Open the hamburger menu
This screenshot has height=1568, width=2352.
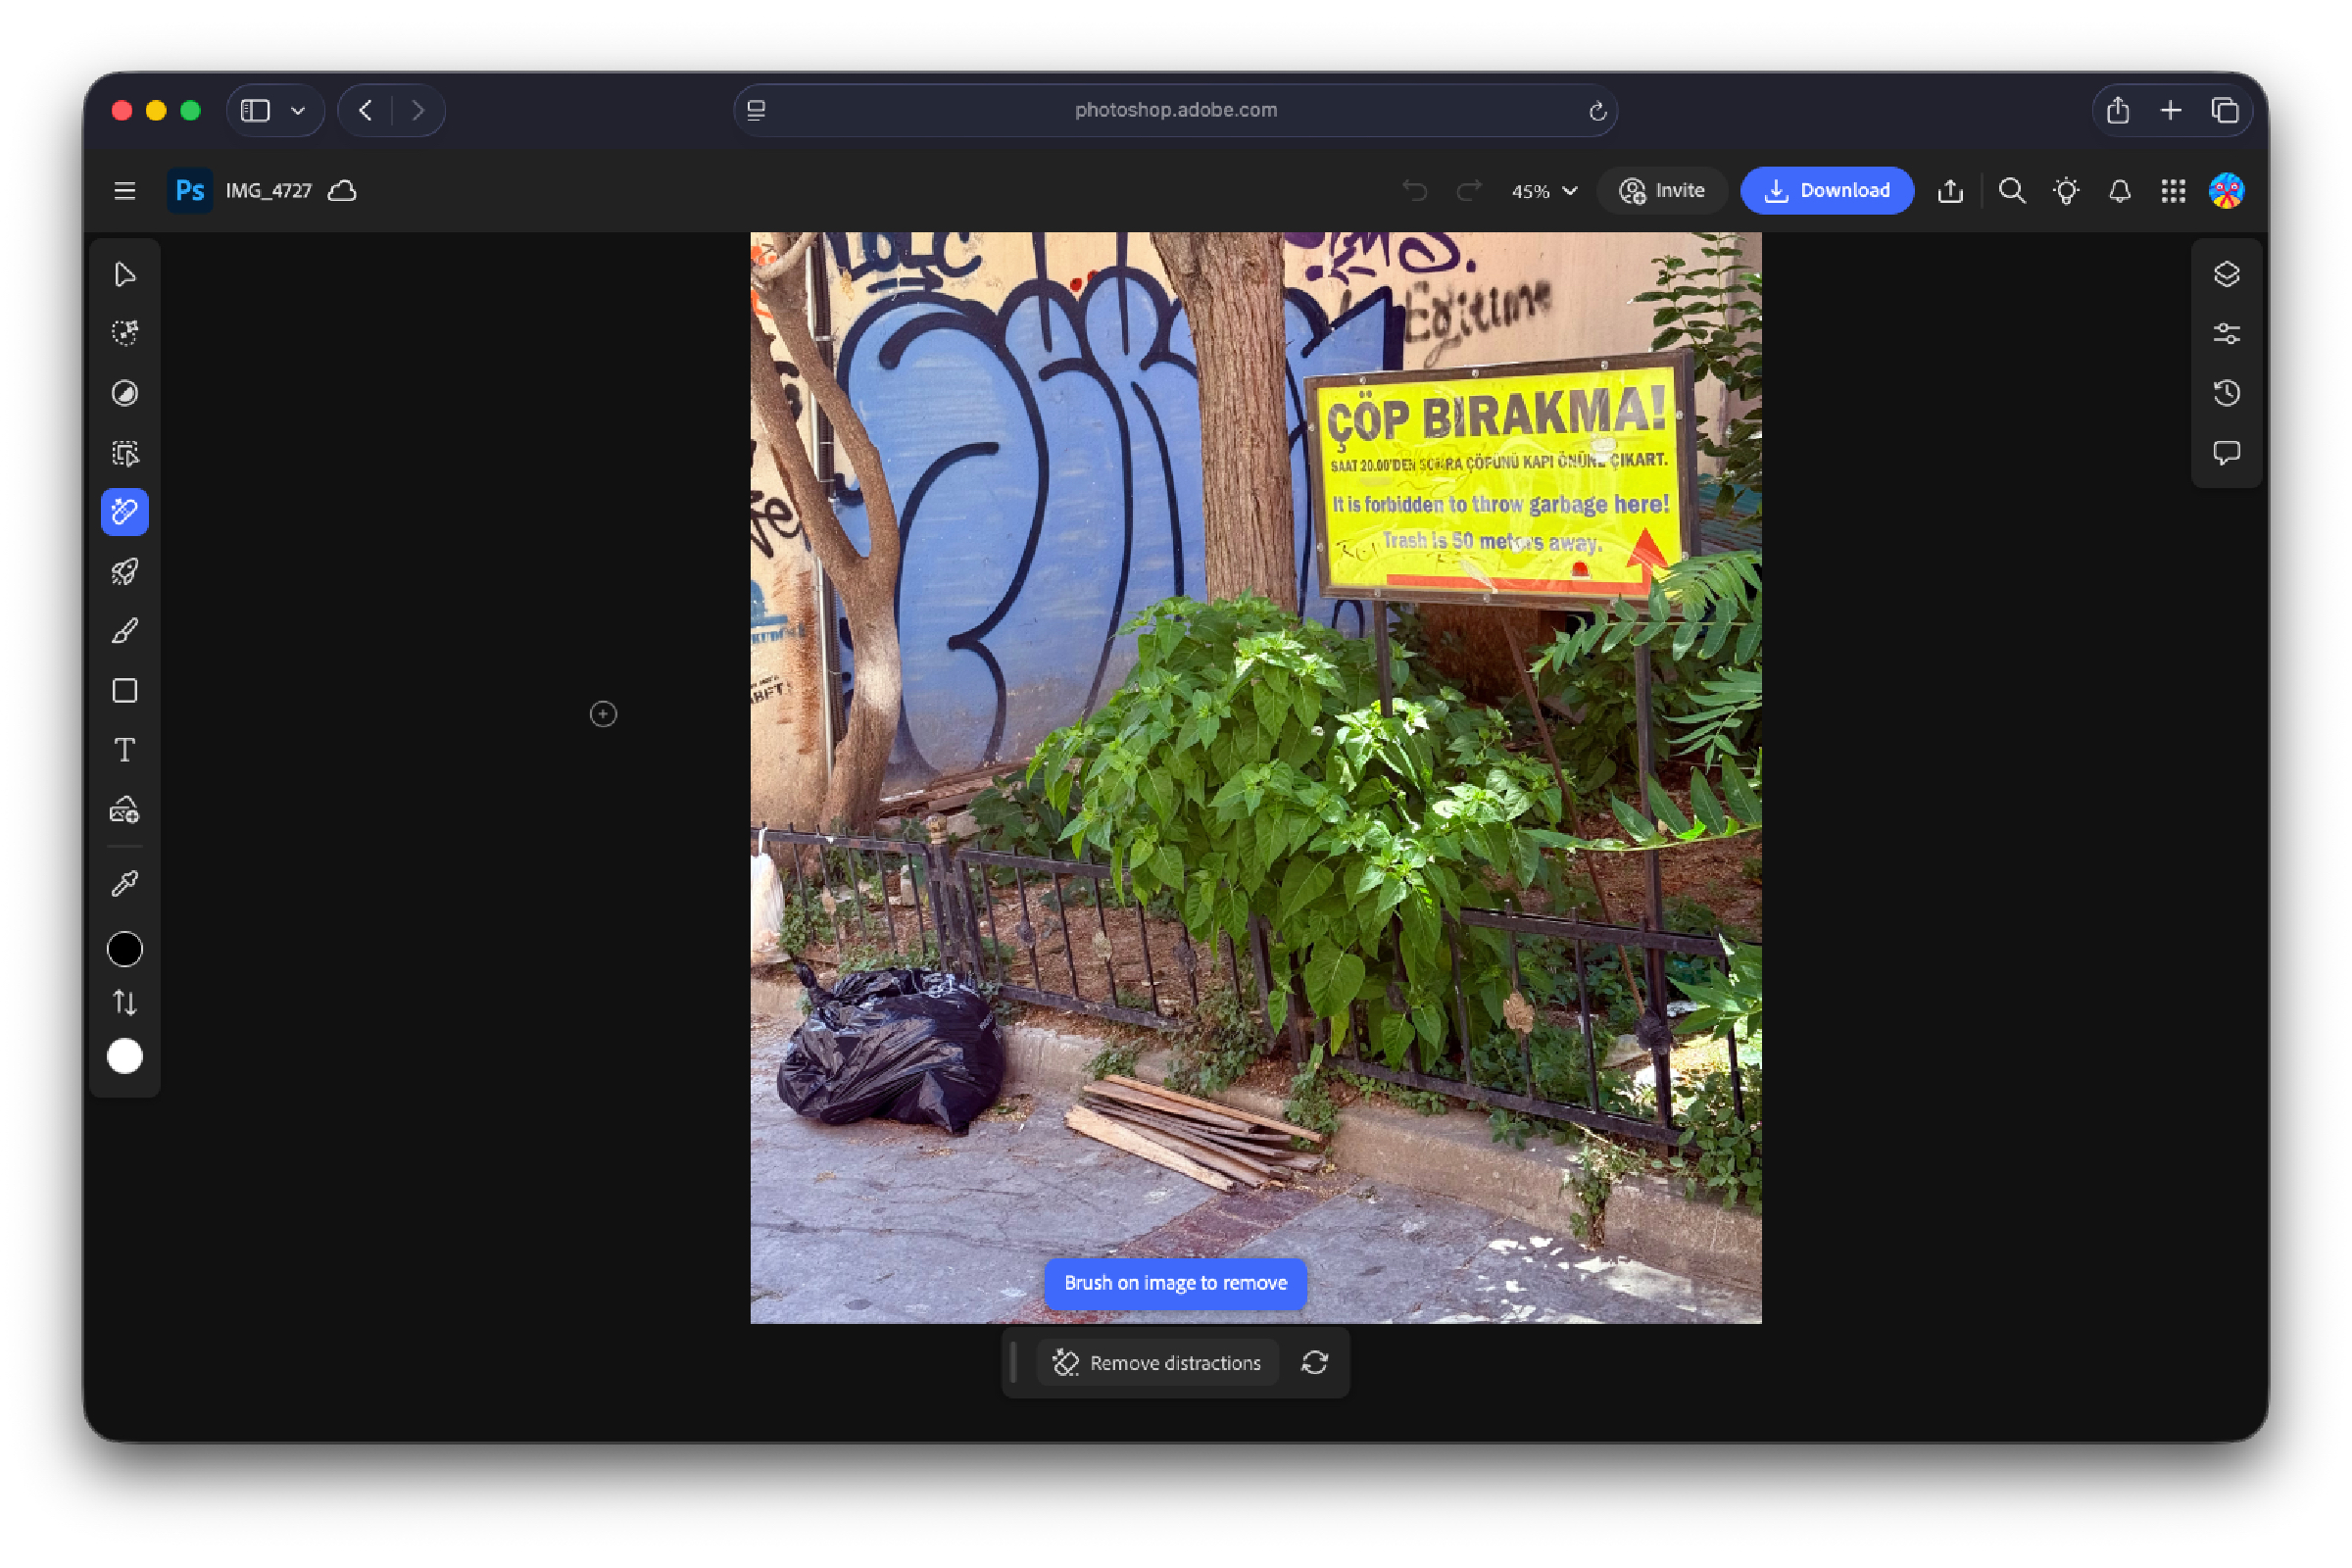[x=123, y=190]
